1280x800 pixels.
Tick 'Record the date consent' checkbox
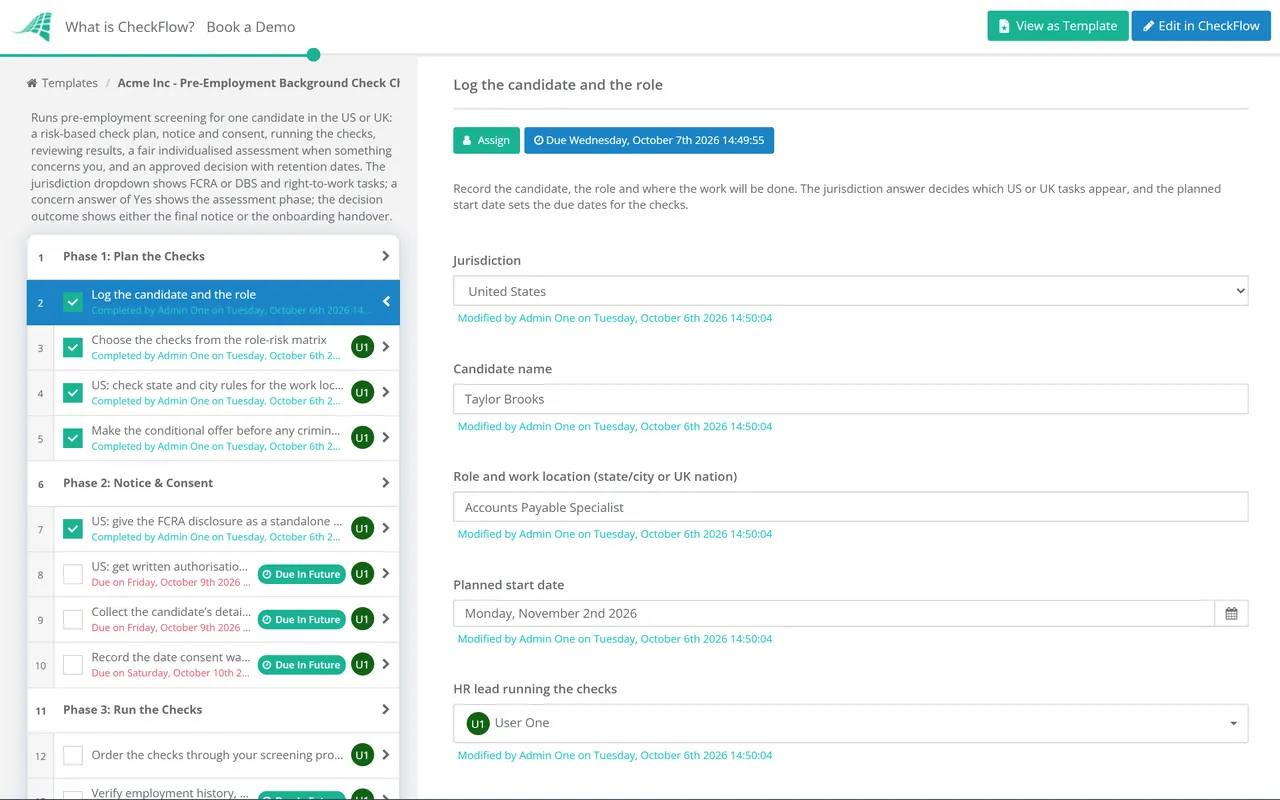pyautogui.click(x=73, y=664)
